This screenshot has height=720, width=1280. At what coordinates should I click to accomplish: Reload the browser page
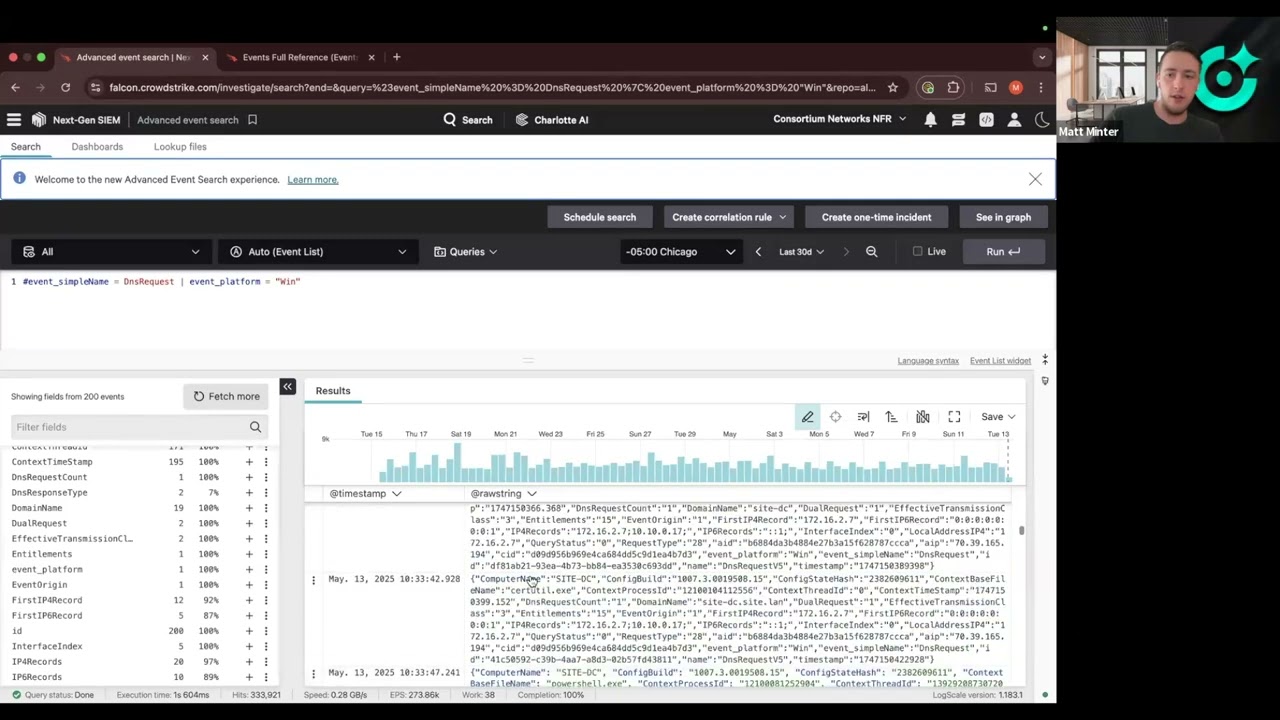pyautogui.click(x=65, y=88)
